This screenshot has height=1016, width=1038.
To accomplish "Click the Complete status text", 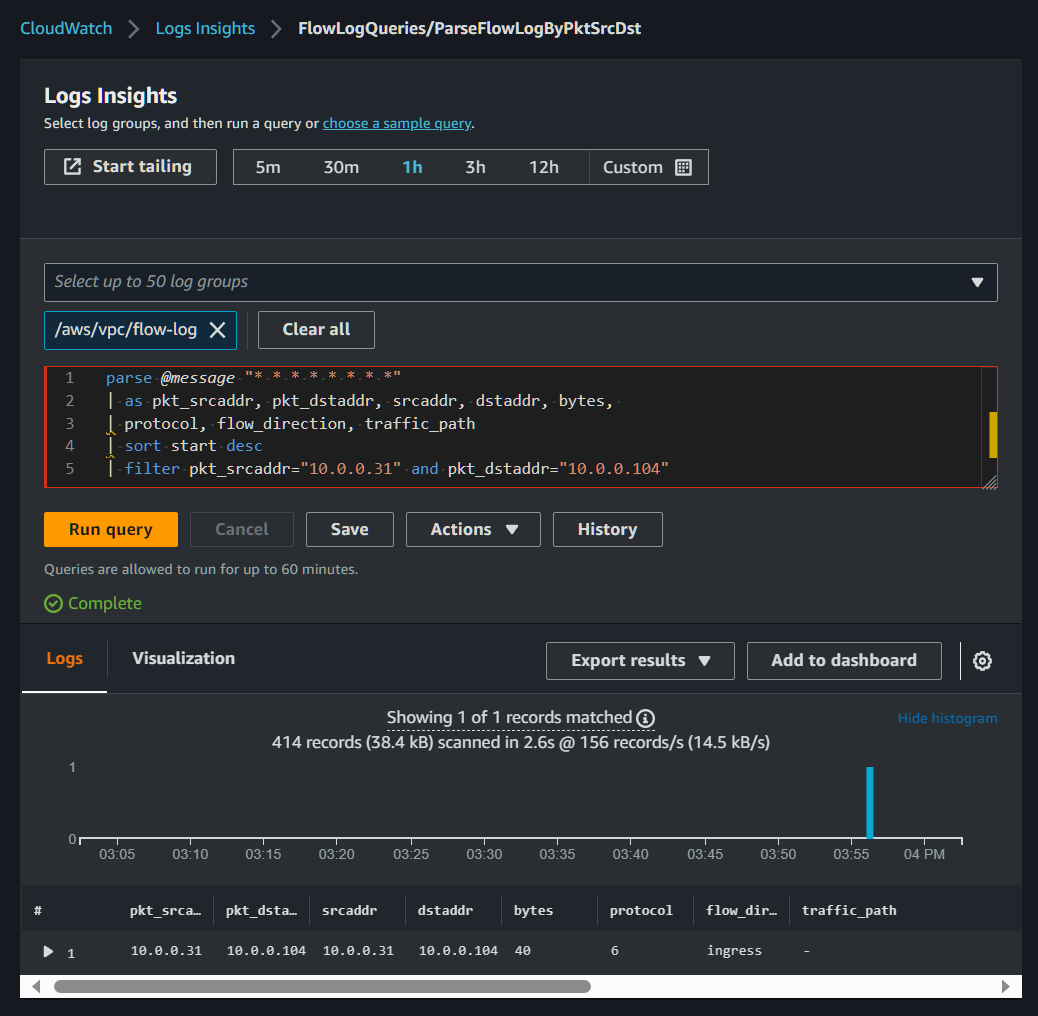I will pos(105,604).
